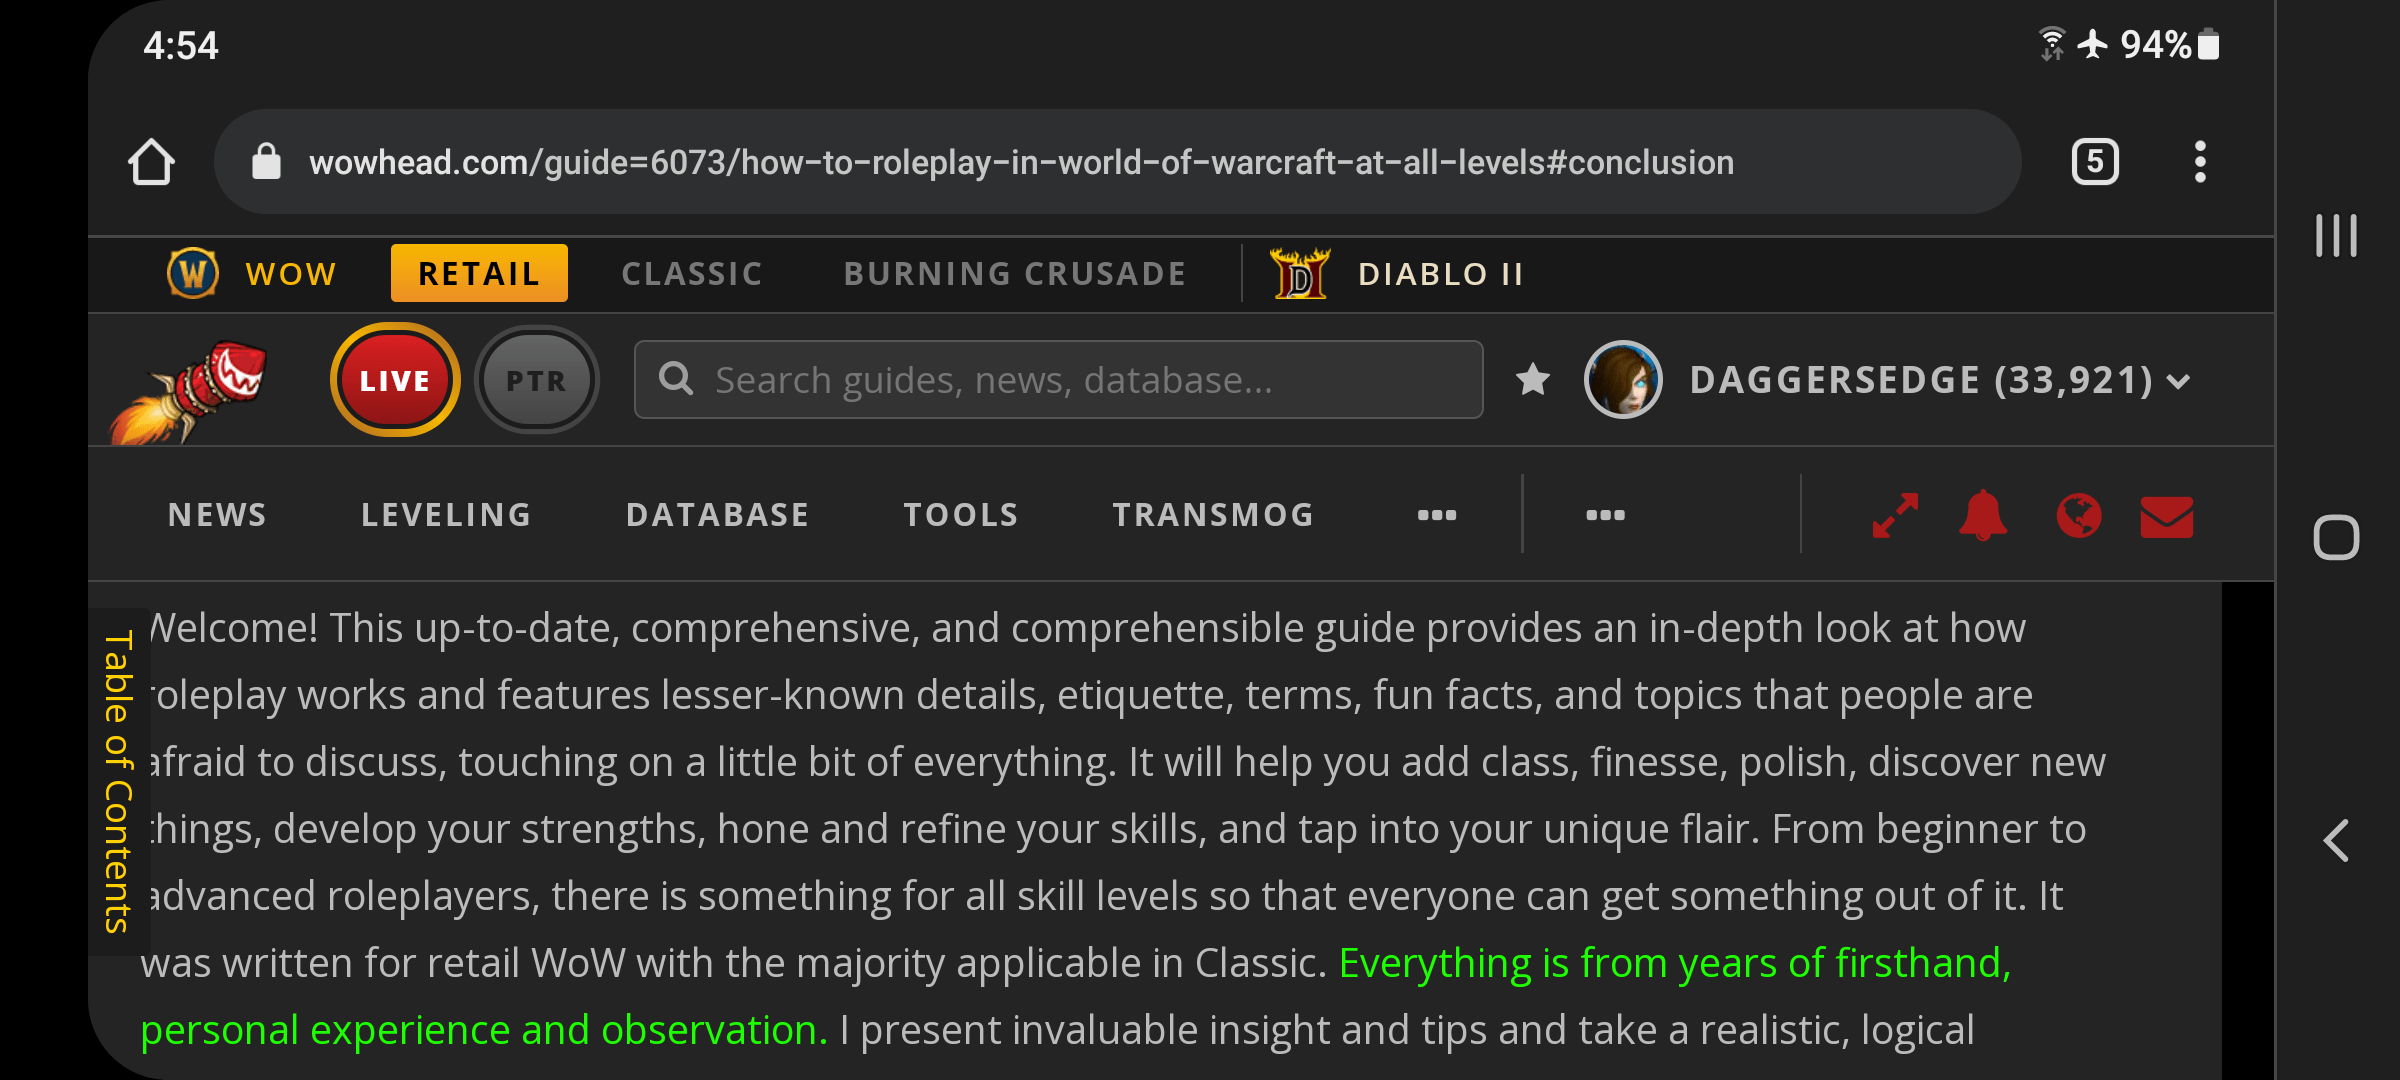This screenshot has height=1080, width=2400.
Task: Expand the first ellipsis menu after Transmog
Action: tap(1437, 515)
